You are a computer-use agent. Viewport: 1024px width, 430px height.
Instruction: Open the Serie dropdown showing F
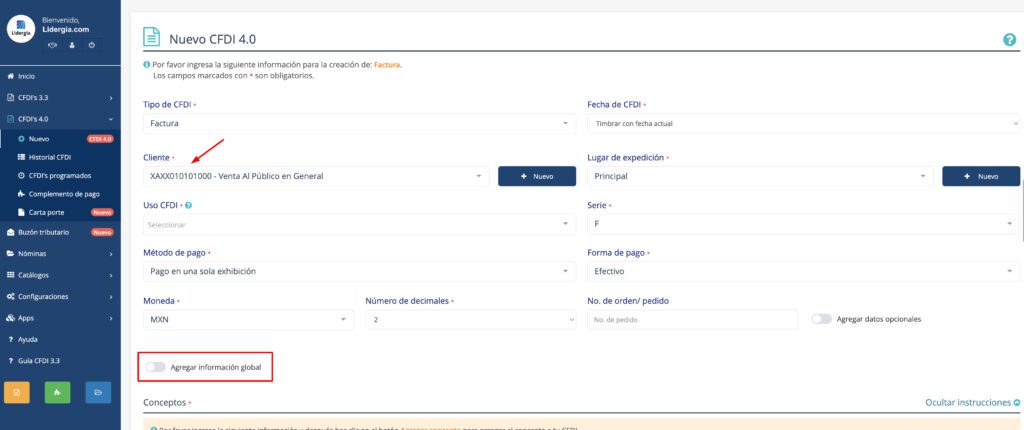point(805,224)
